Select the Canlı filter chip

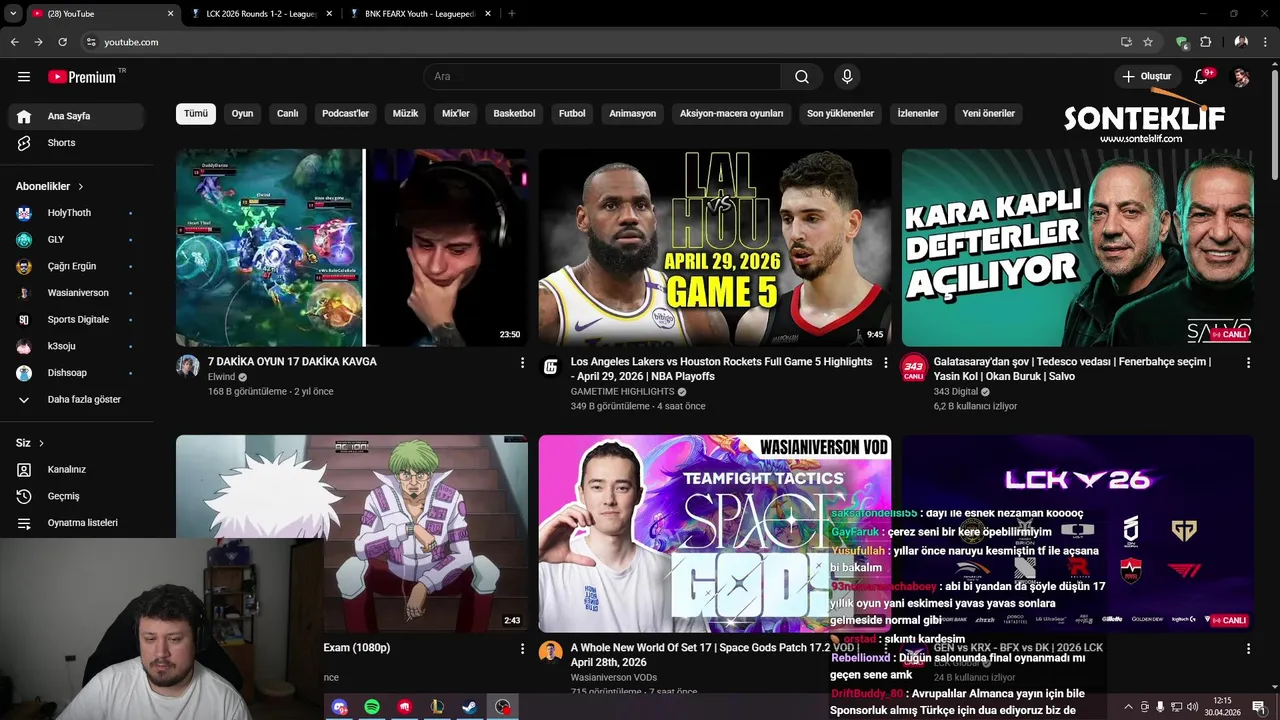pyautogui.click(x=288, y=113)
